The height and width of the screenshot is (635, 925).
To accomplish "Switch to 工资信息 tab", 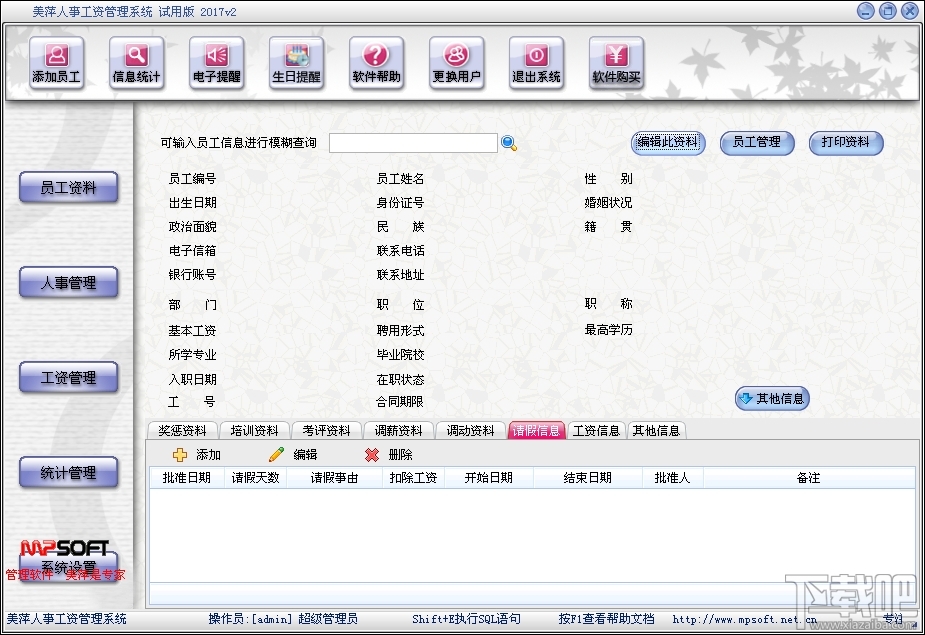I will point(596,431).
